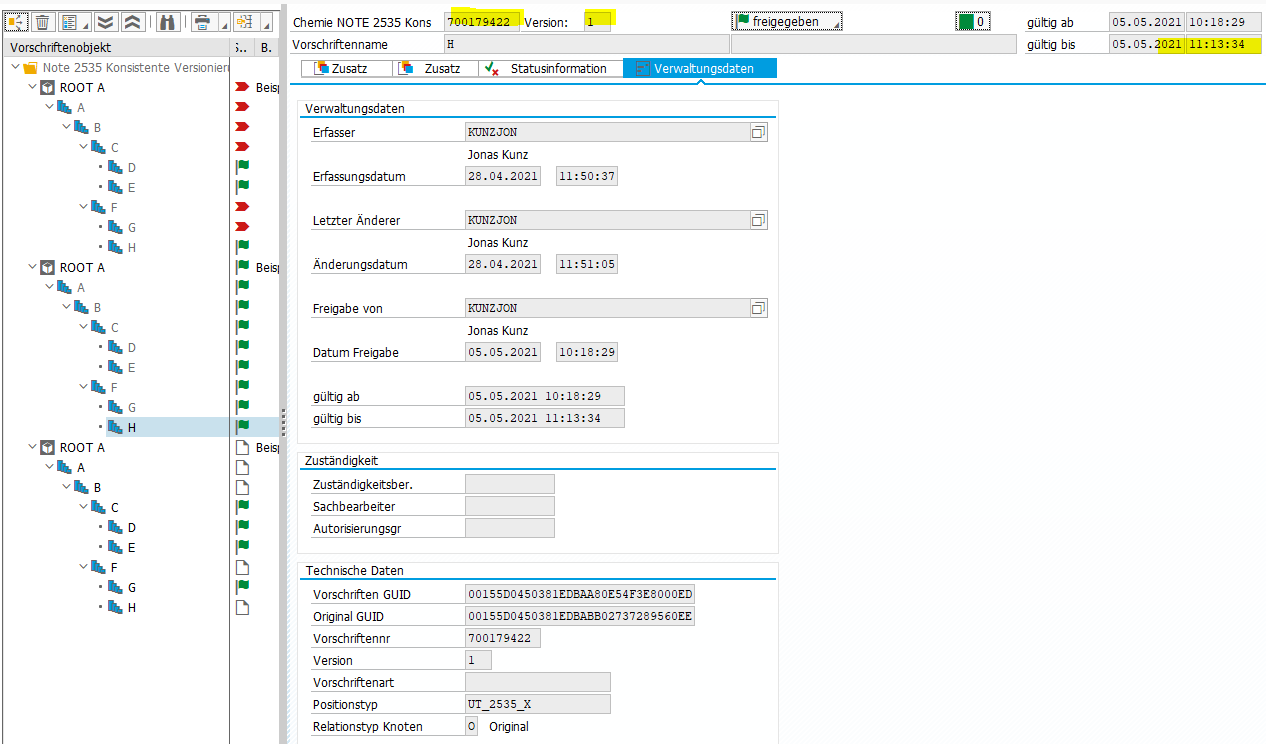Click the trash can delete icon
This screenshot has height=744, width=1266.
click(44, 22)
